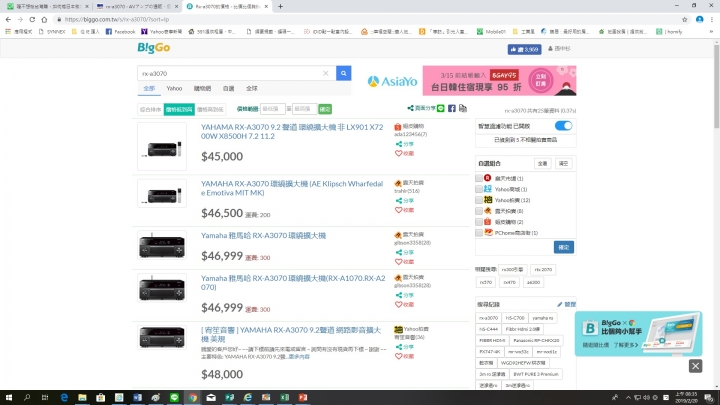The width and height of the screenshot is (720, 405).
Task: Copy page link icon beside Facebook
Action: (463, 108)
